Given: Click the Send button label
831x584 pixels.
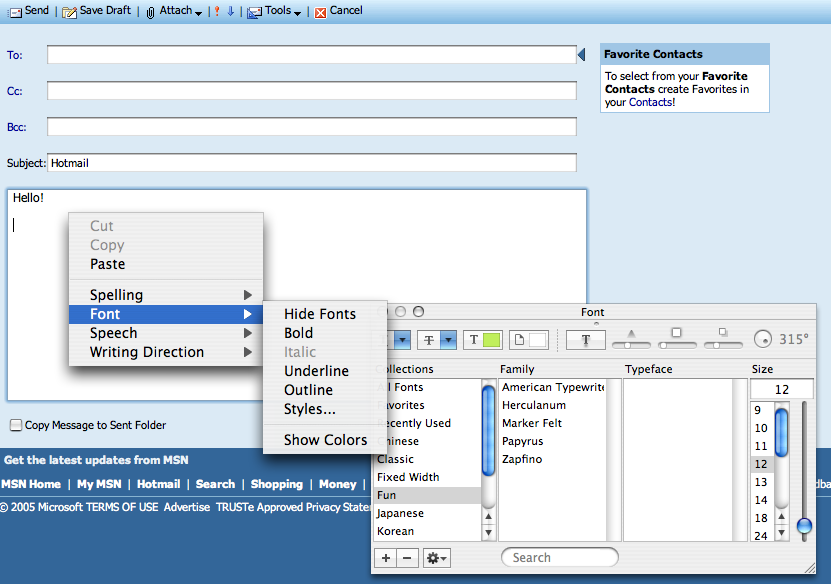Looking at the screenshot, I should 37,10.
